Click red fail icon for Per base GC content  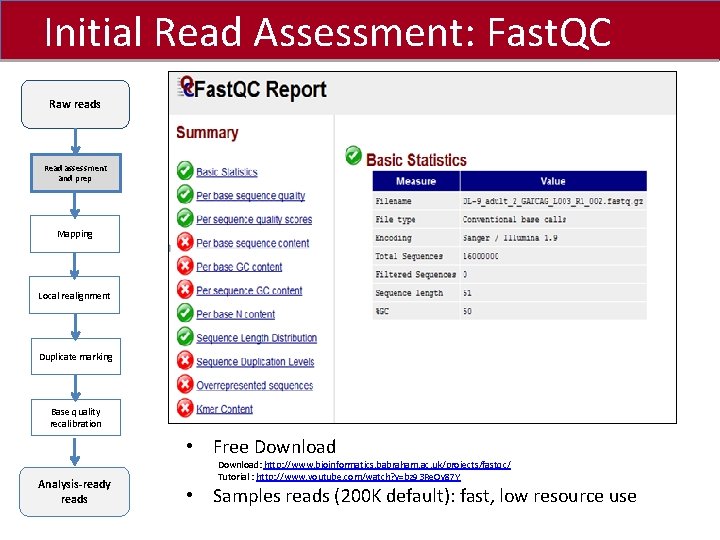pos(185,265)
